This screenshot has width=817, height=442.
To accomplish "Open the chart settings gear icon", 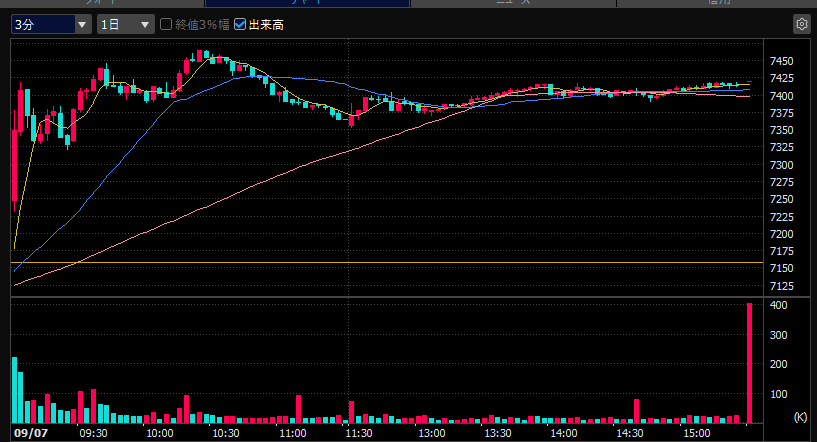I will pyautogui.click(x=801, y=24).
